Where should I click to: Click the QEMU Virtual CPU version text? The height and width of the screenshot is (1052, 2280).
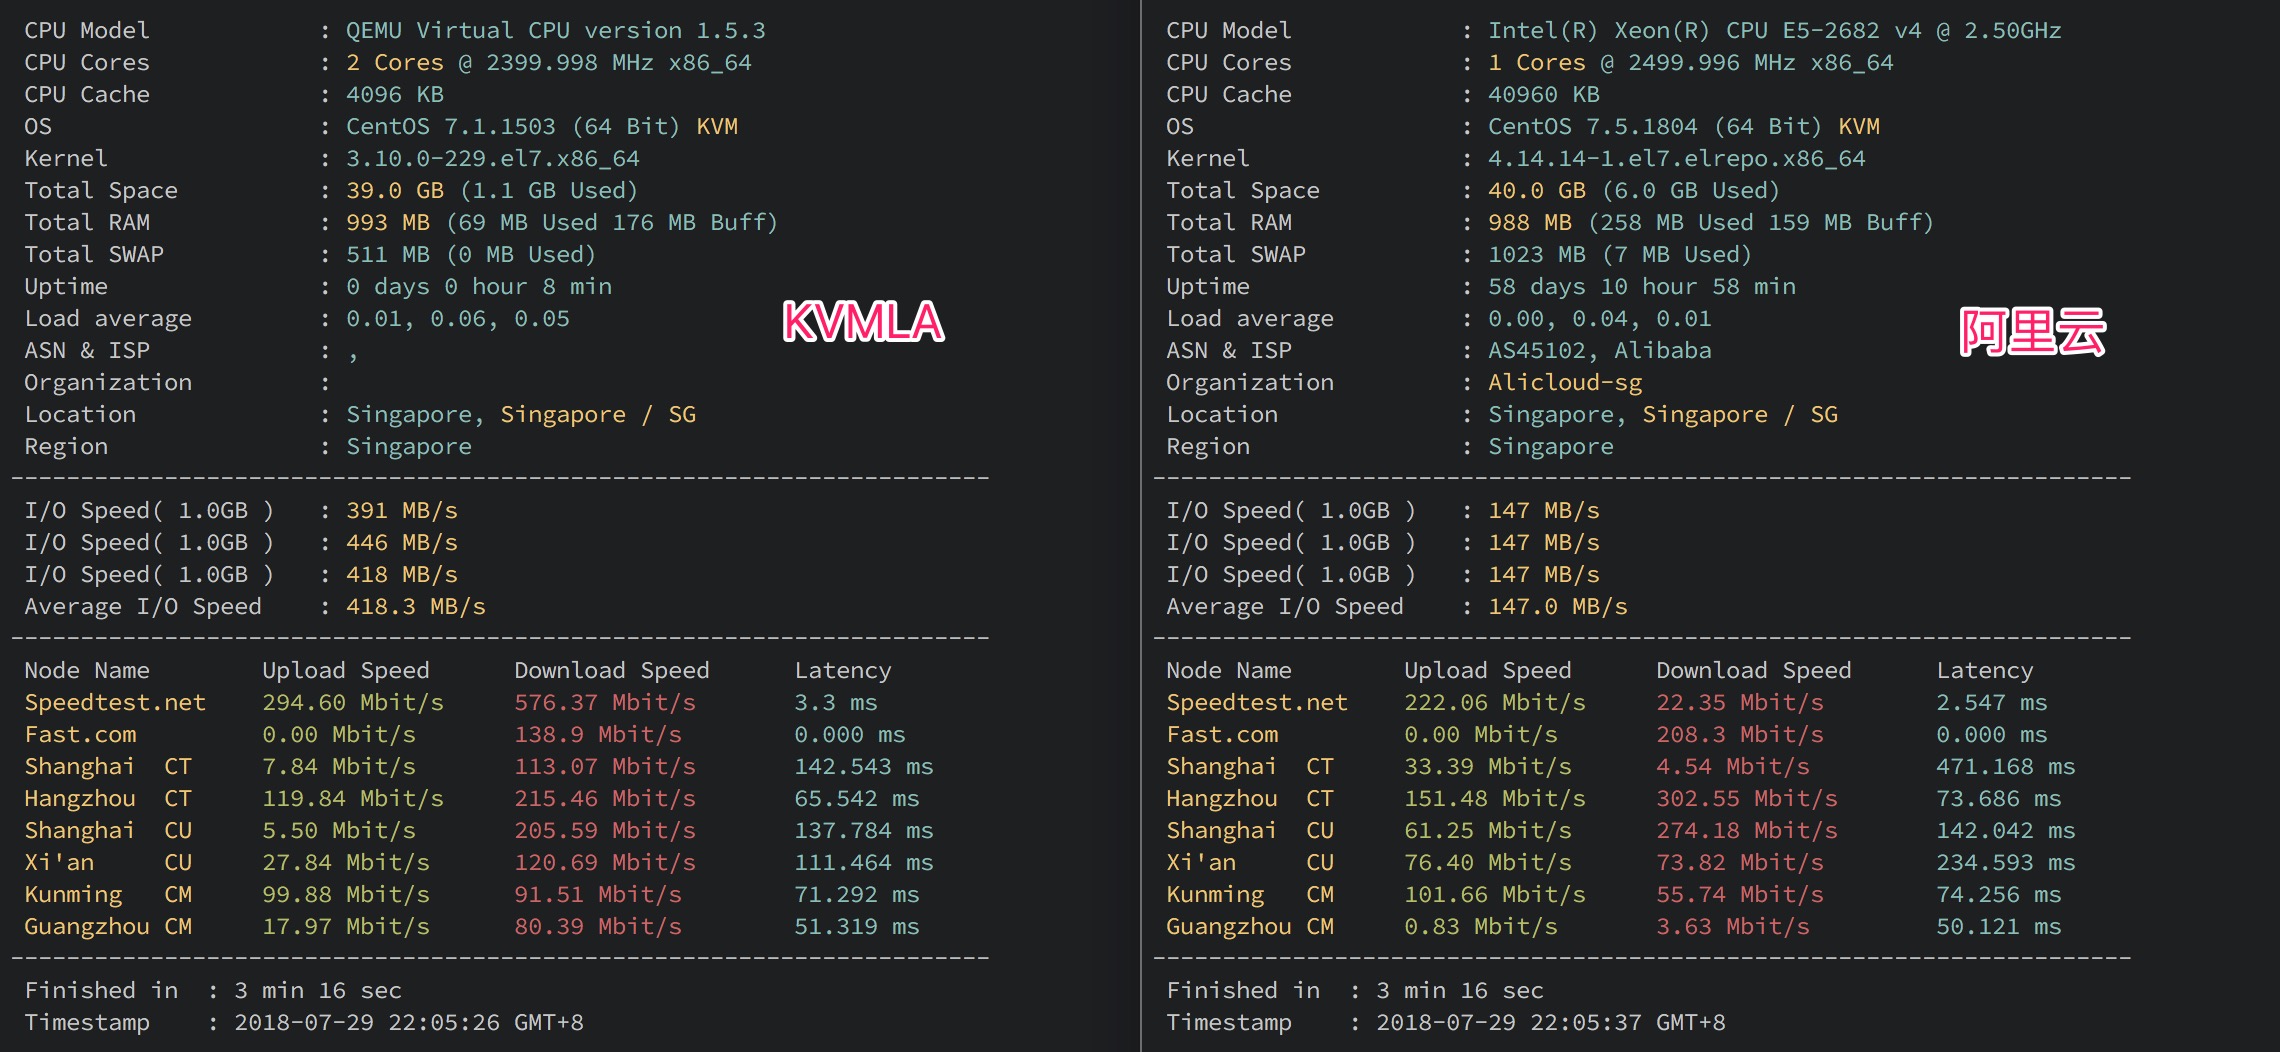point(555,31)
